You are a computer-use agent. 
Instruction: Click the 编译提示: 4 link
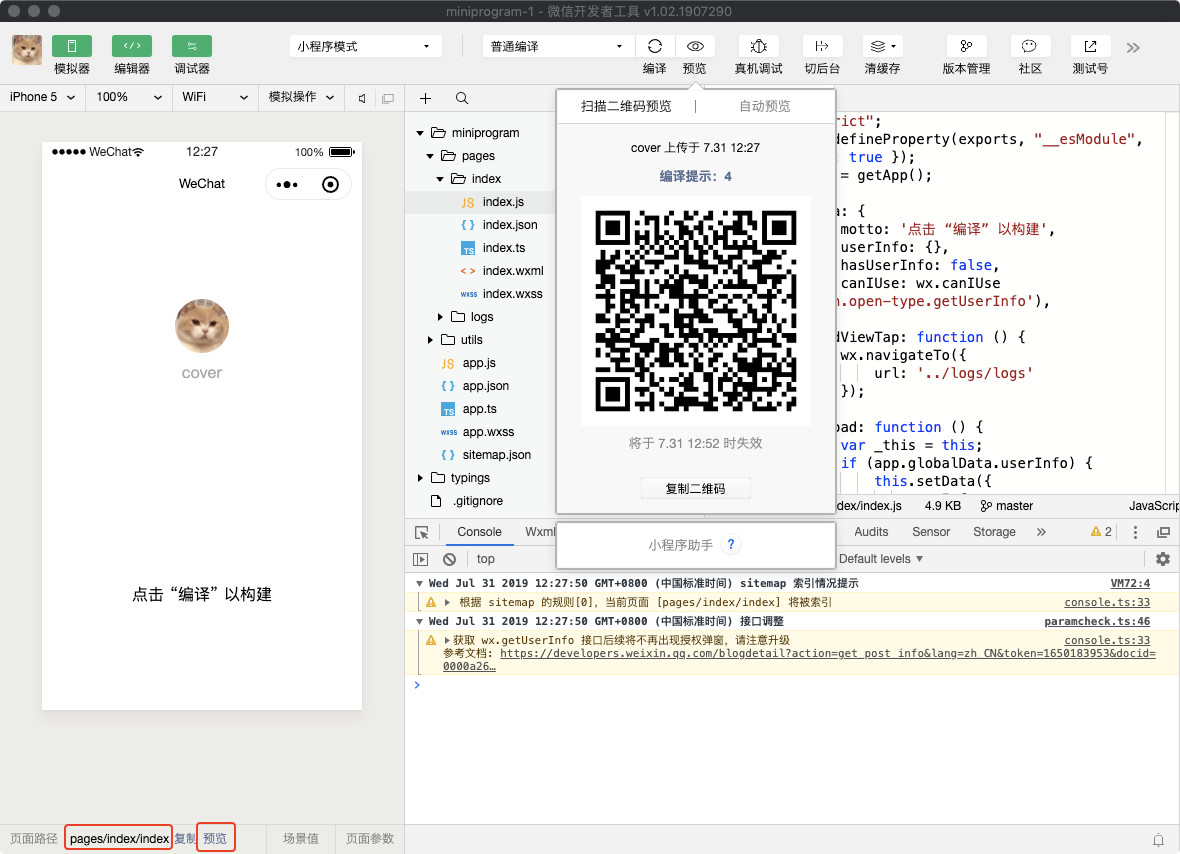tap(695, 176)
